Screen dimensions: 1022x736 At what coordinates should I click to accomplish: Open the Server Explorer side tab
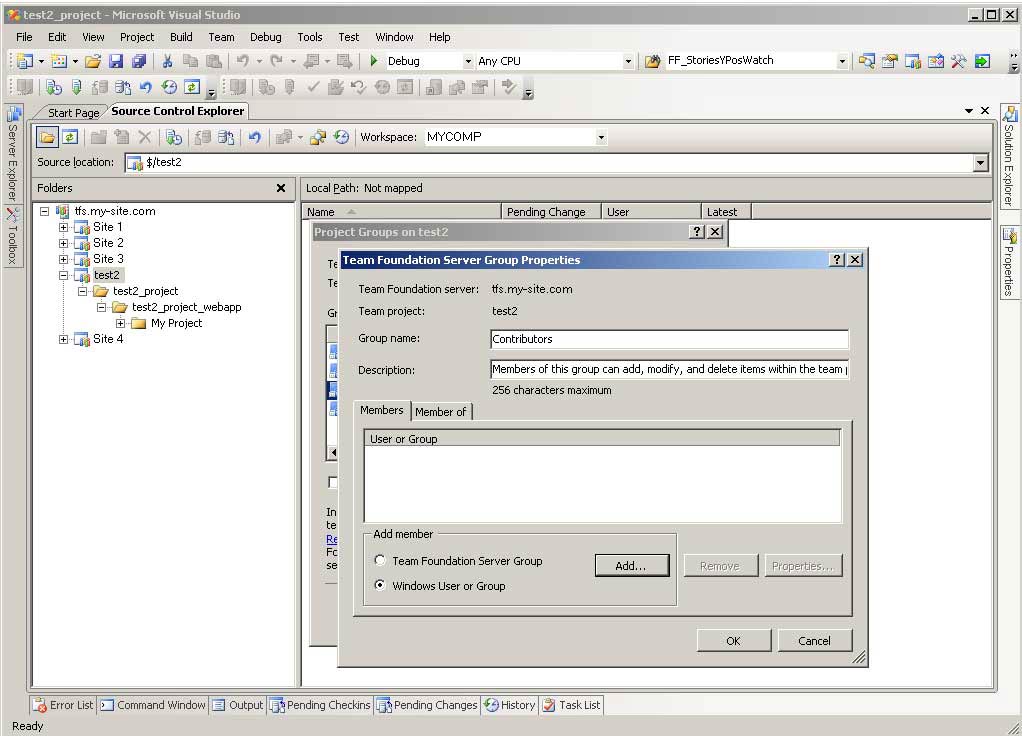point(12,154)
